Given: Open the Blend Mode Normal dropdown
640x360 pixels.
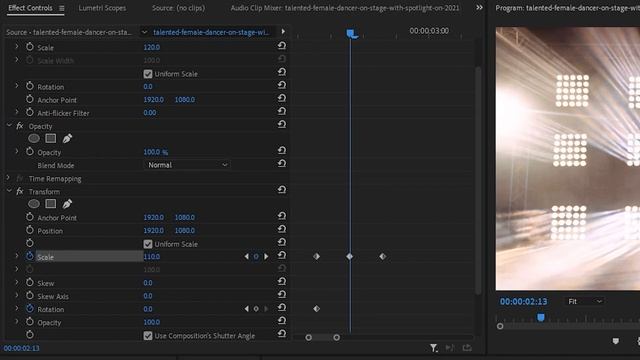Looking at the screenshot, I should point(187,165).
